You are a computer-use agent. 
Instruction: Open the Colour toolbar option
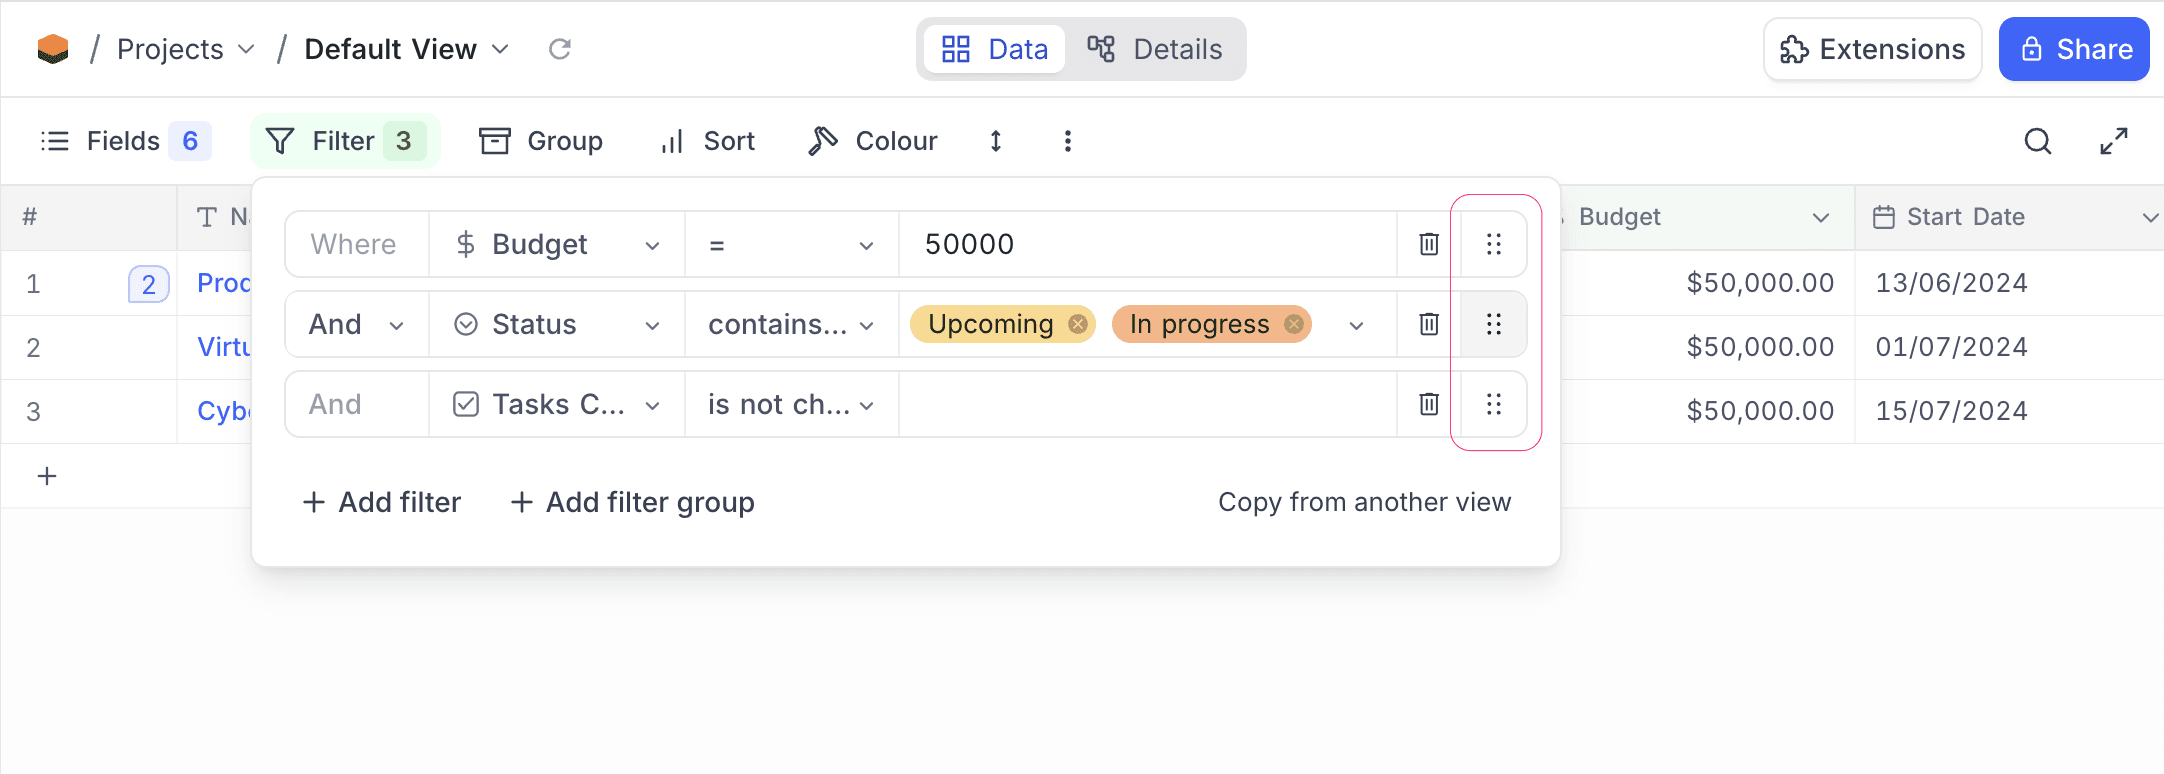tap(873, 141)
